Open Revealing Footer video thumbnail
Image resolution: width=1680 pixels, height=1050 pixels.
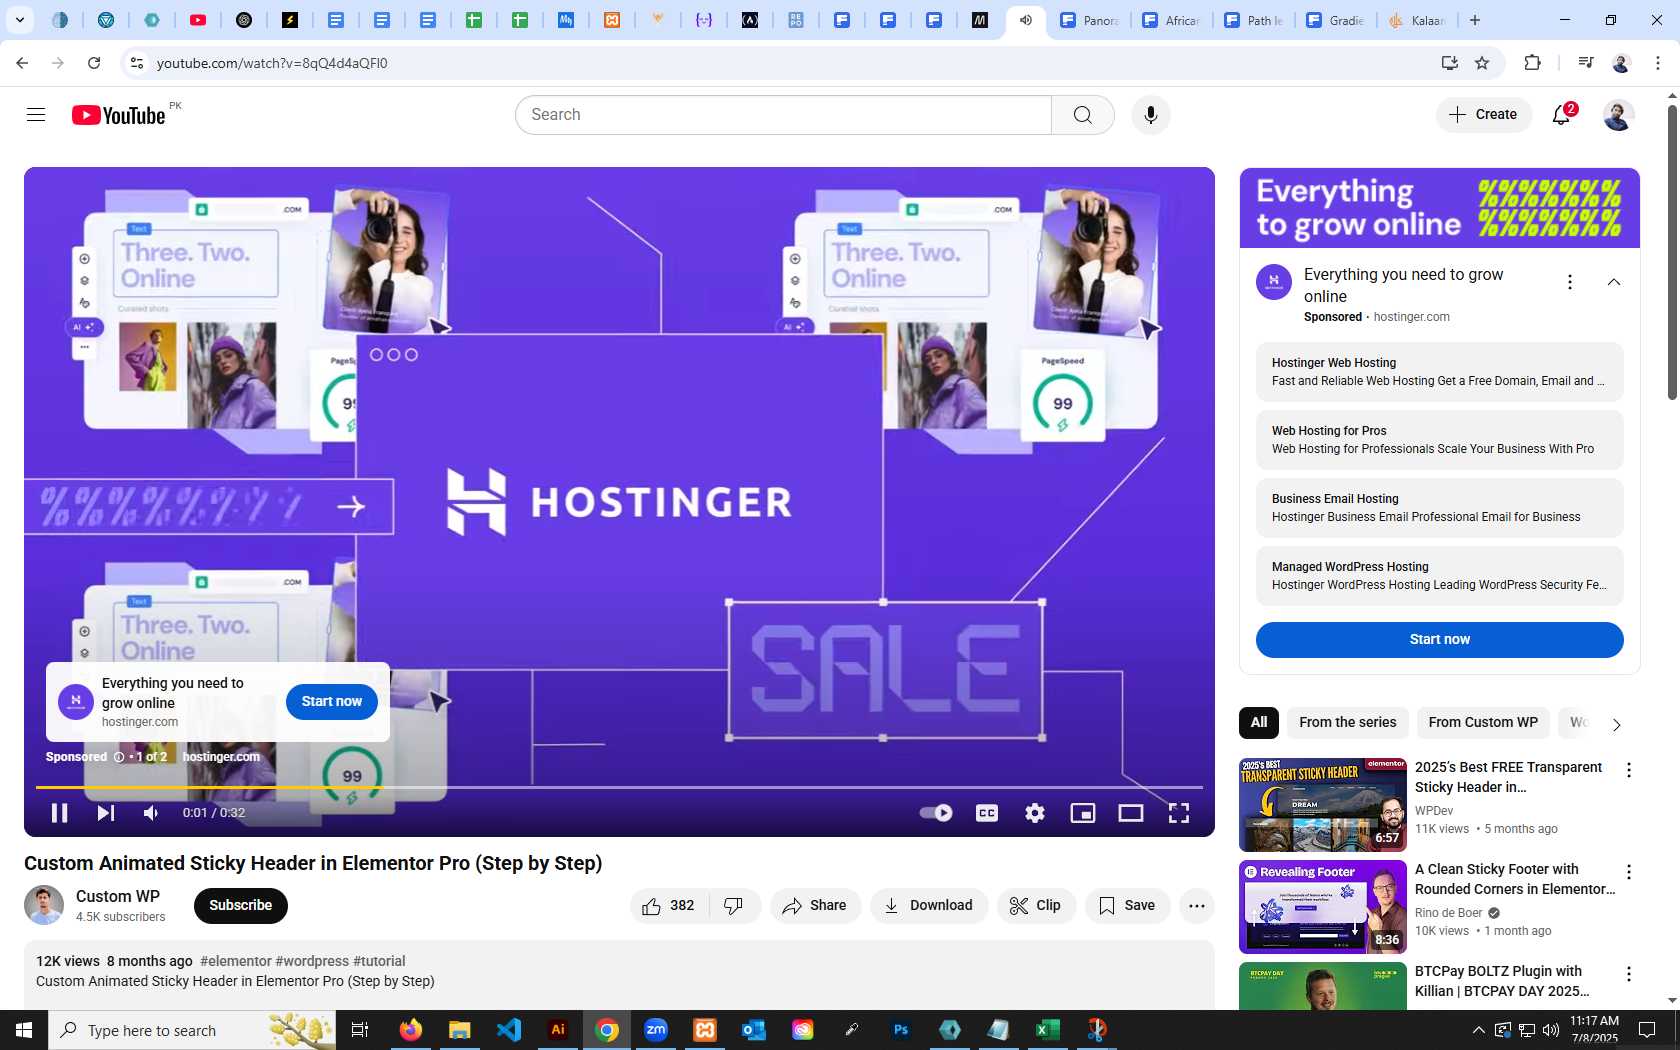click(1323, 907)
